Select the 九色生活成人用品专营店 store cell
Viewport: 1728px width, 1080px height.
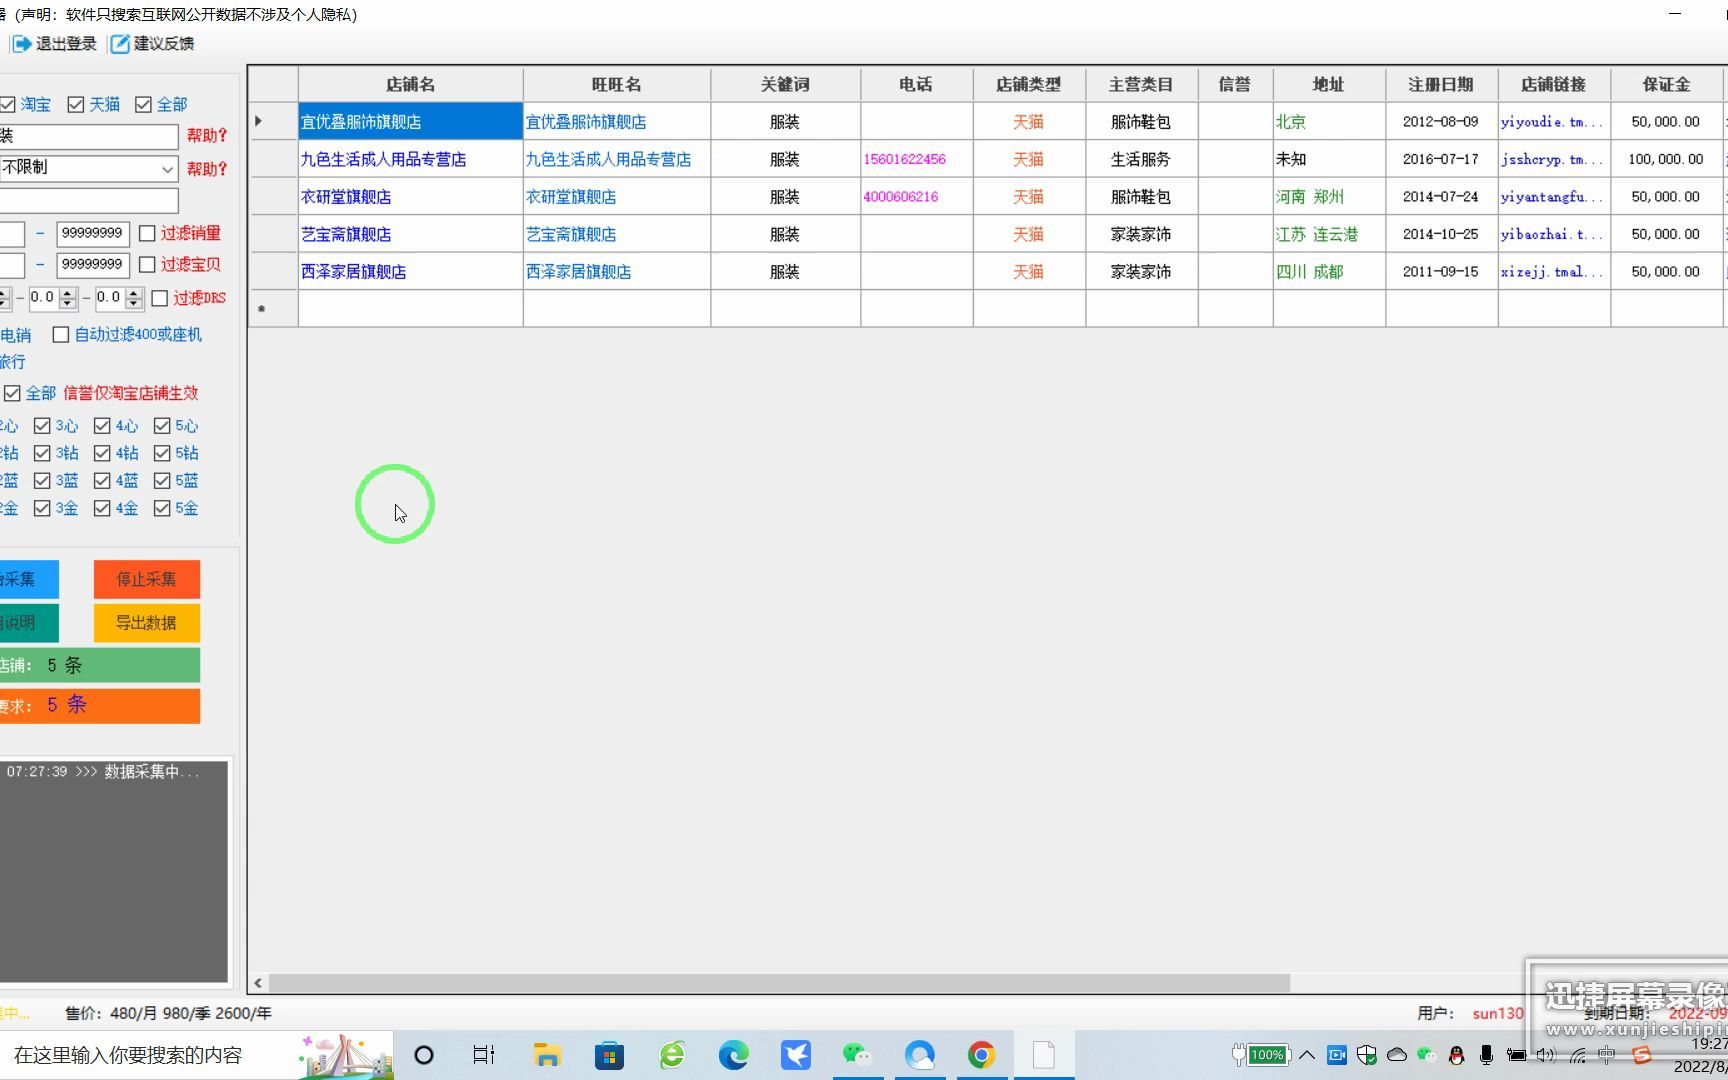pos(410,159)
